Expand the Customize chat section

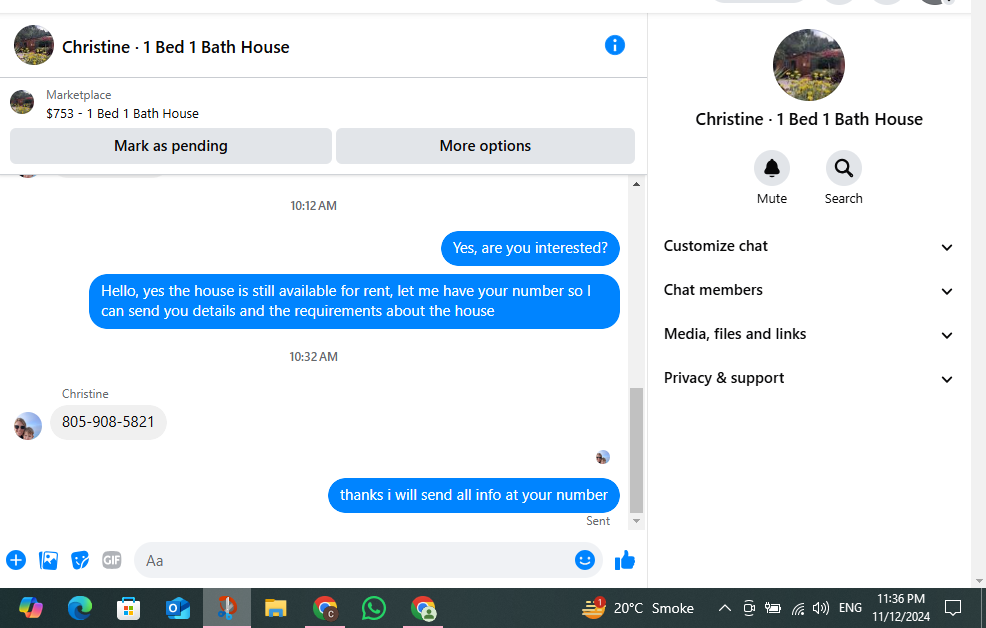(808, 246)
